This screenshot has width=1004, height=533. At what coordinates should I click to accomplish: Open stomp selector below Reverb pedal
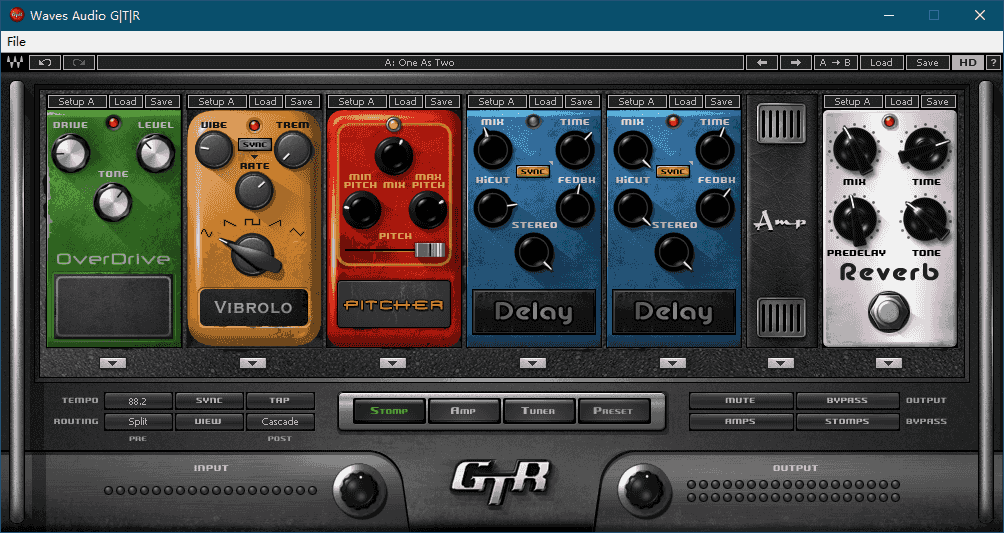tap(889, 363)
